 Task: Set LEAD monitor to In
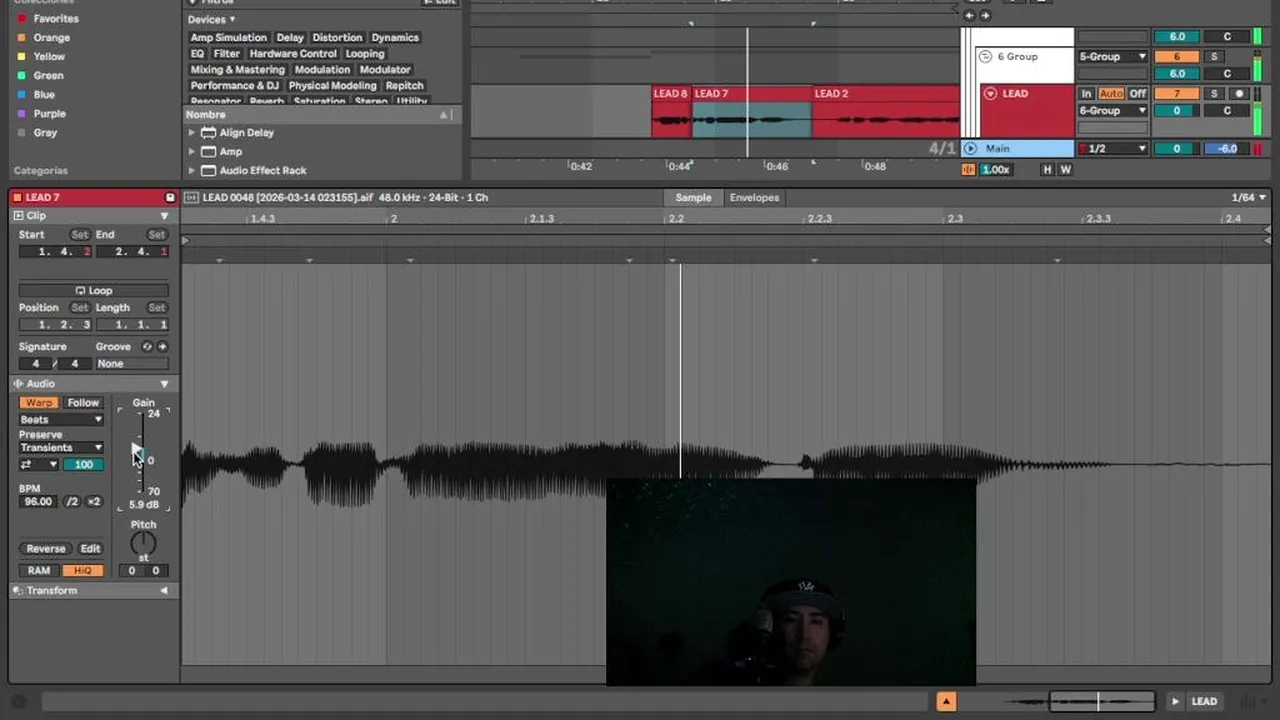(x=1086, y=93)
